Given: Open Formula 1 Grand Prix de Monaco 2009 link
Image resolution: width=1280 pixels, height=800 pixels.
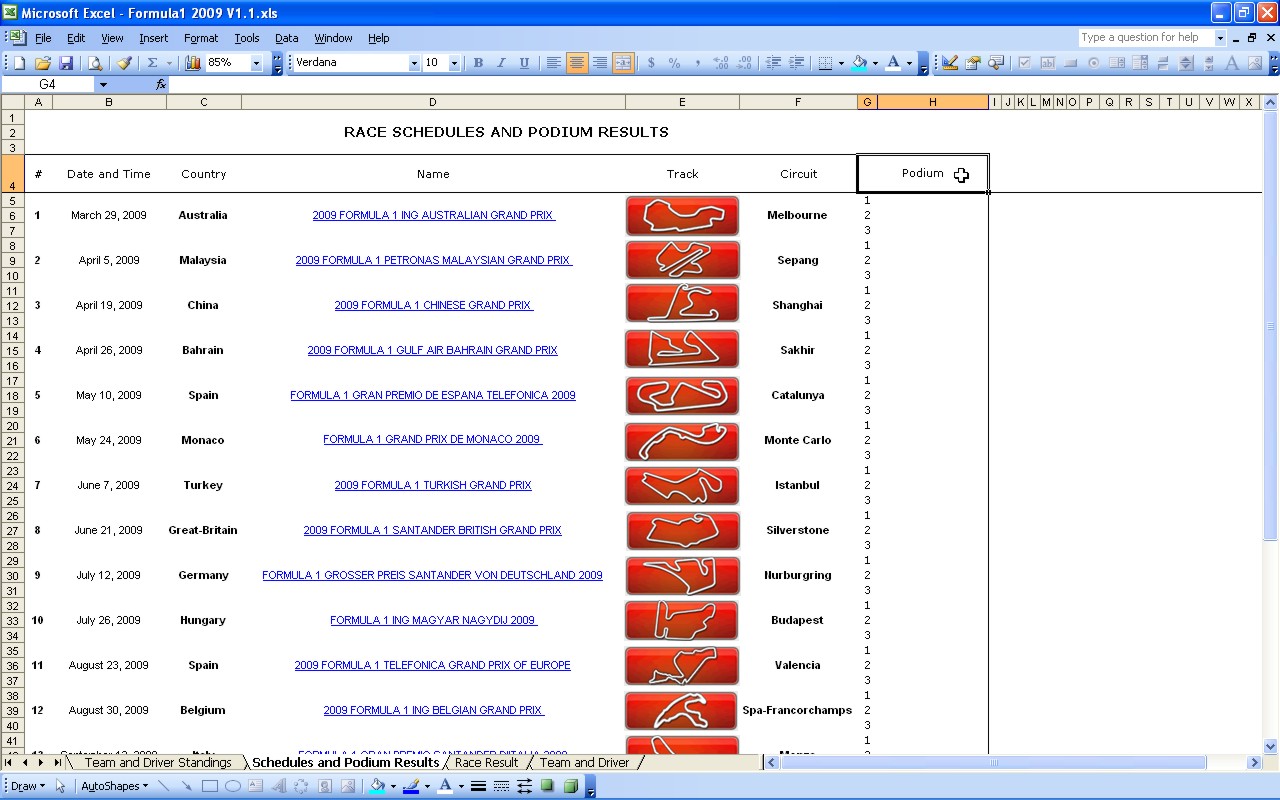Looking at the screenshot, I should pyautogui.click(x=433, y=439).
